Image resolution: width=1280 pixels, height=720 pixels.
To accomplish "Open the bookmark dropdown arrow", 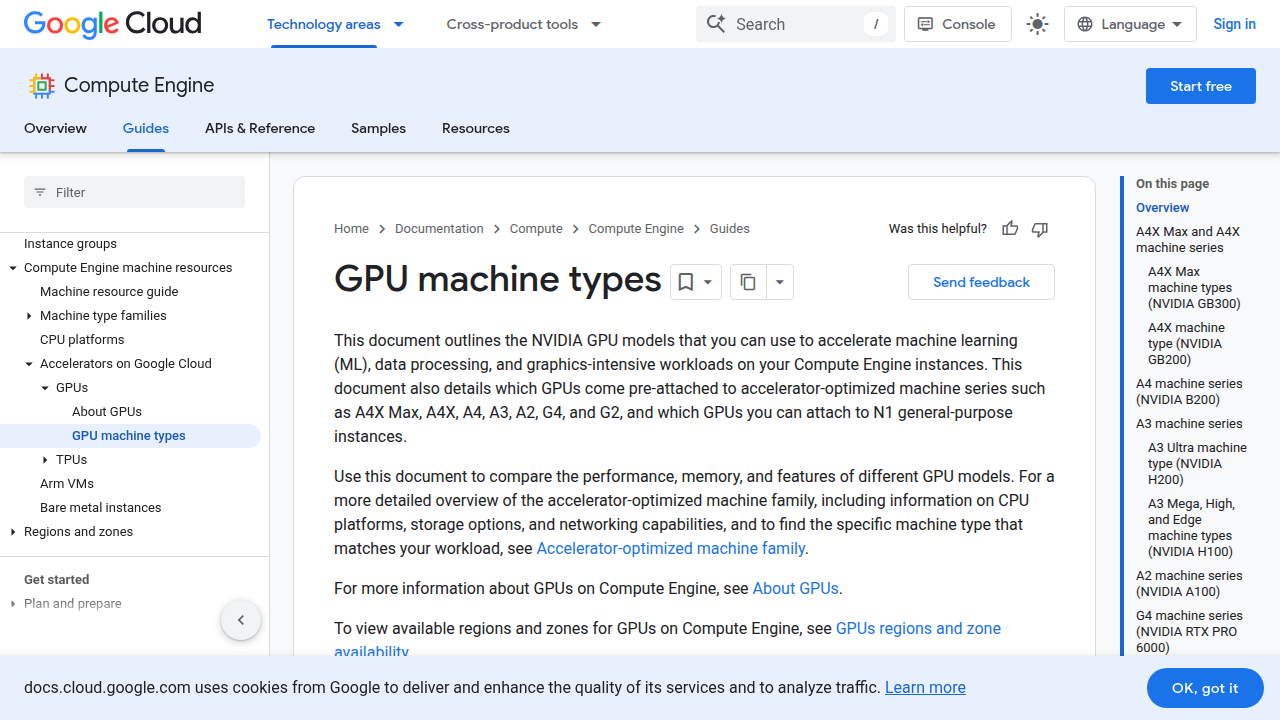I will click(708, 282).
